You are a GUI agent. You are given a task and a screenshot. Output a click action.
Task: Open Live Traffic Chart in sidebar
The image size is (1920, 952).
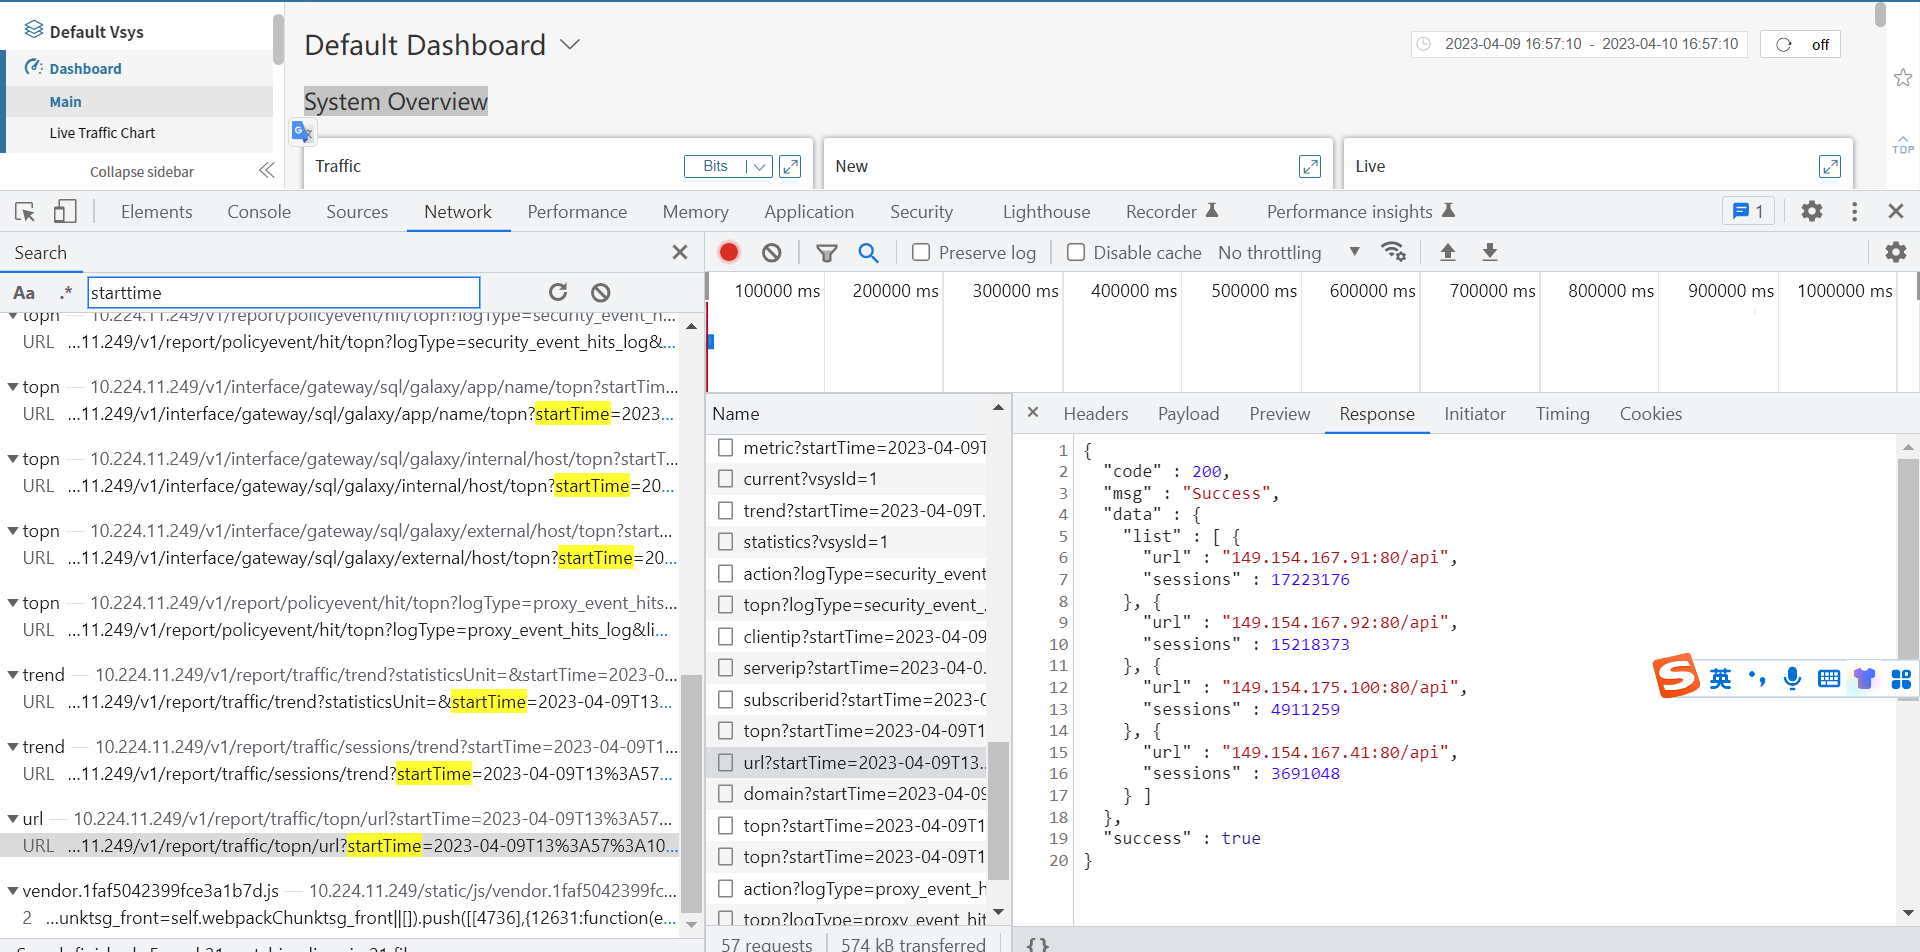102,133
